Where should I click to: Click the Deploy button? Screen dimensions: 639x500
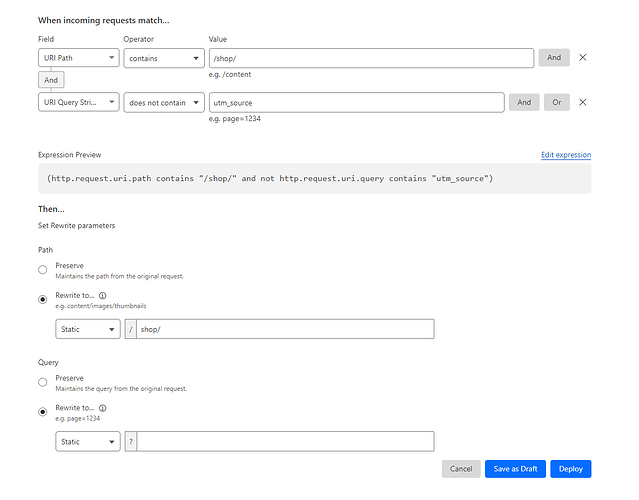tap(570, 469)
